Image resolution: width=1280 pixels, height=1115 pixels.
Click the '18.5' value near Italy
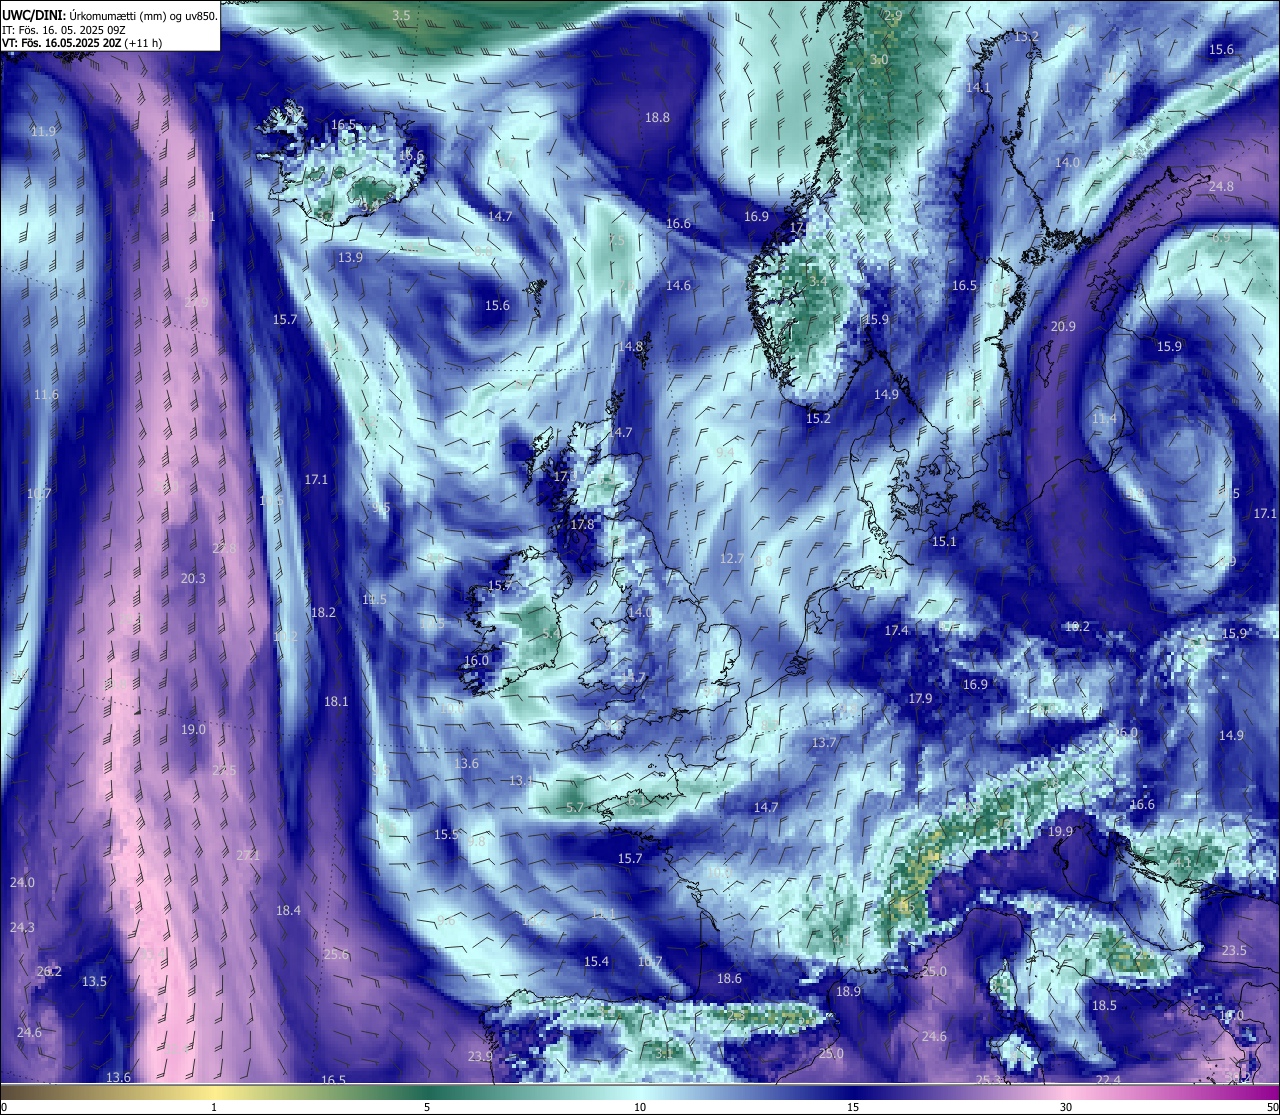[x=1104, y=1005]
